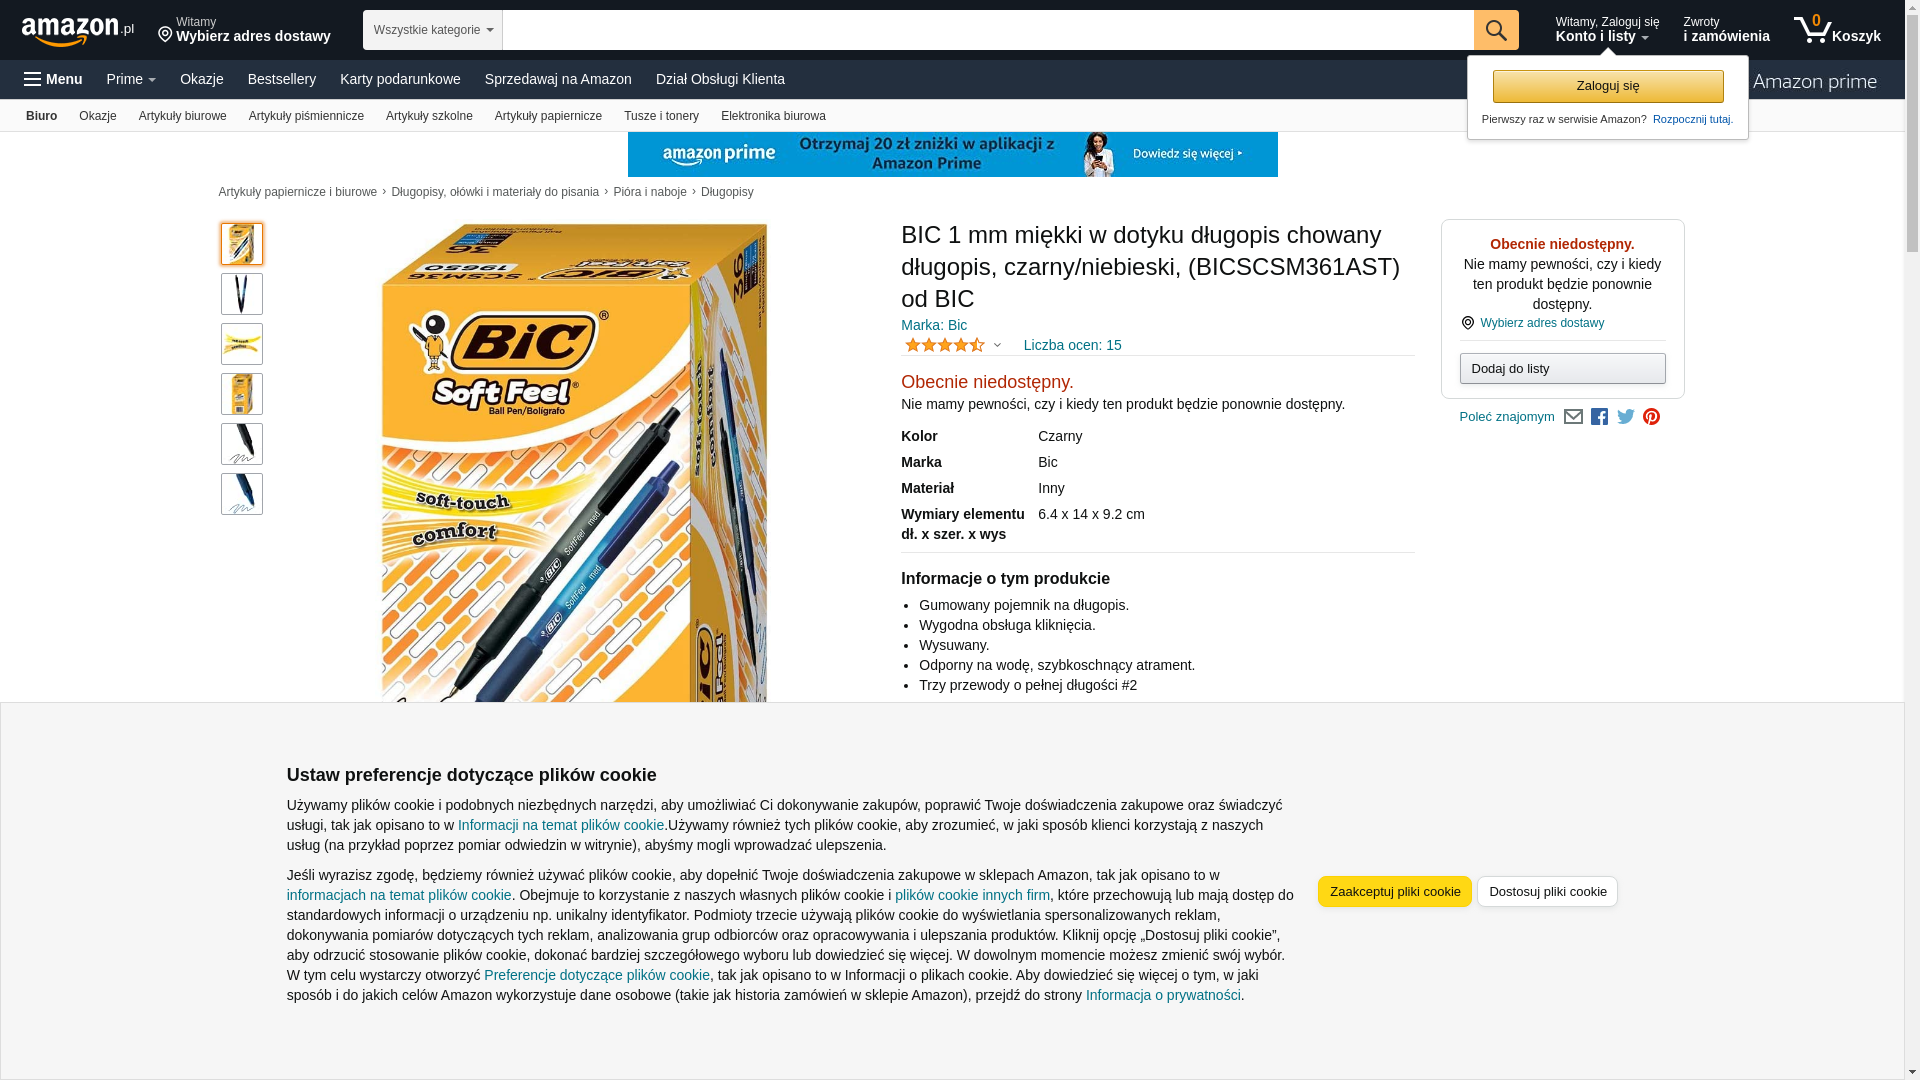Share product via email envelope icon
This screenshot has height=1080, width=1920.
(x=1573, y=417)
